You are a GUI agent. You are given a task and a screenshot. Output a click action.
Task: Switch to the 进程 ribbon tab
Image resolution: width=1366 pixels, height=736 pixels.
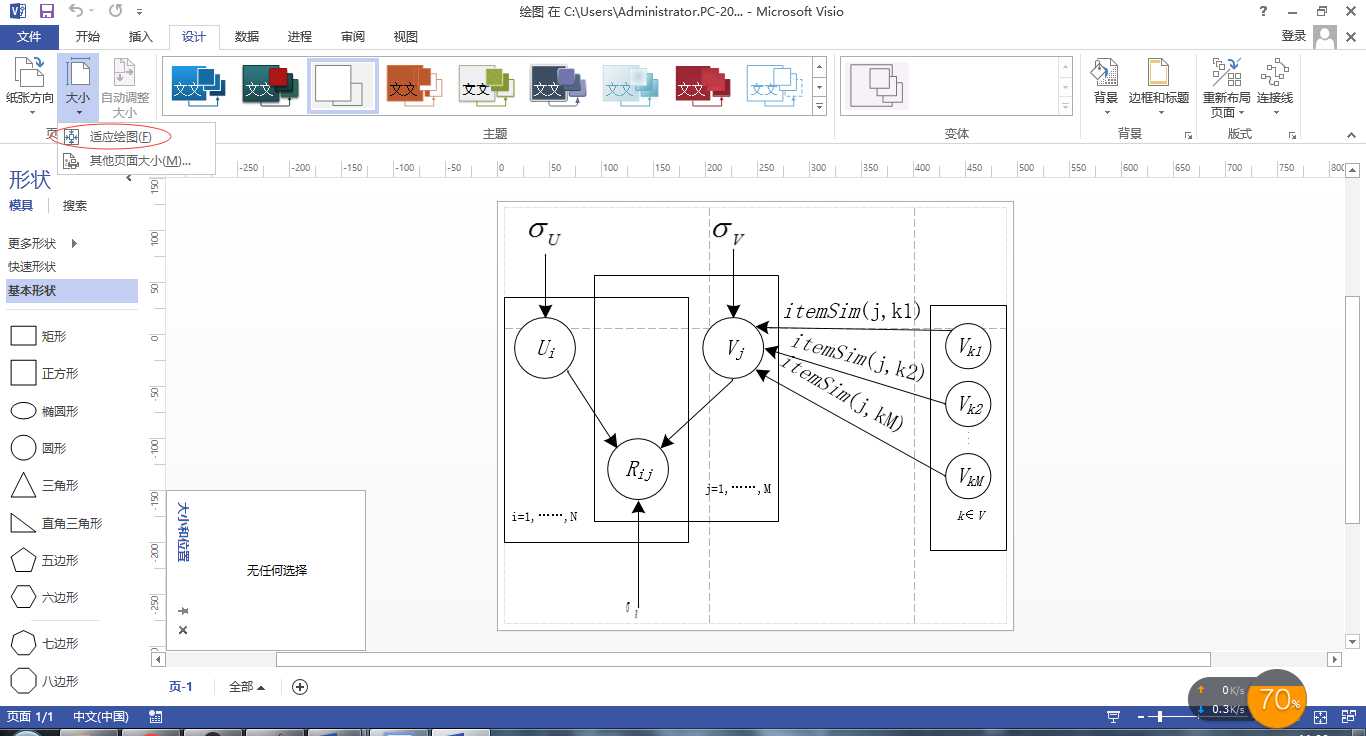[x=300, y=37]
